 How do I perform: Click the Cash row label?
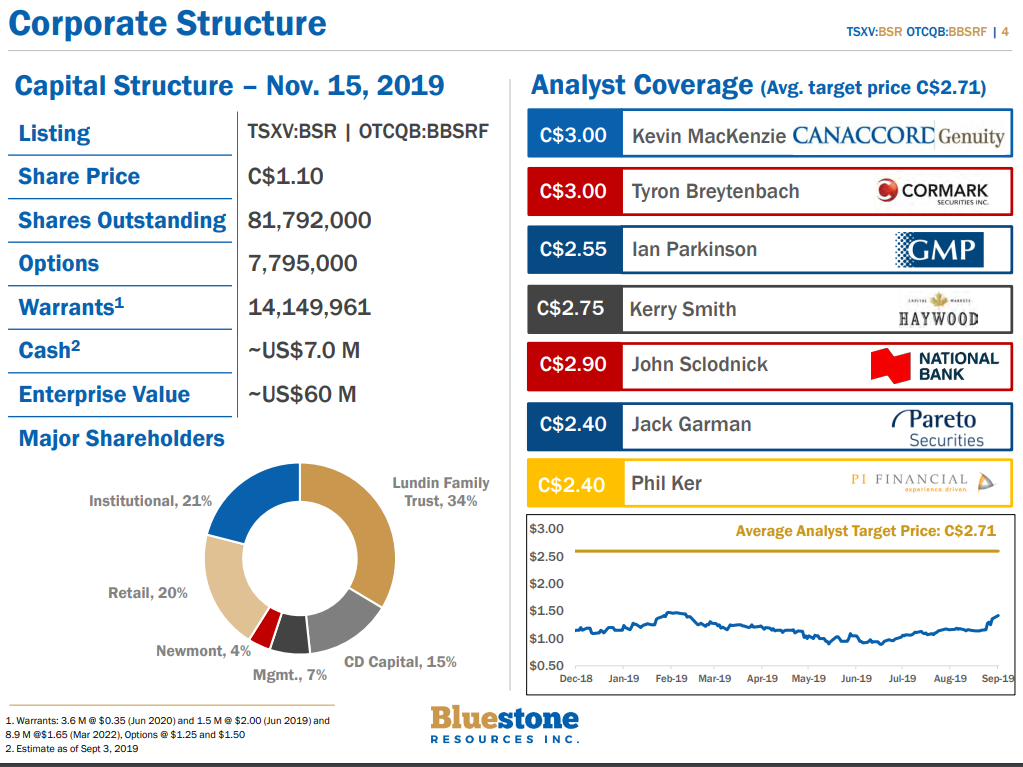49,350
